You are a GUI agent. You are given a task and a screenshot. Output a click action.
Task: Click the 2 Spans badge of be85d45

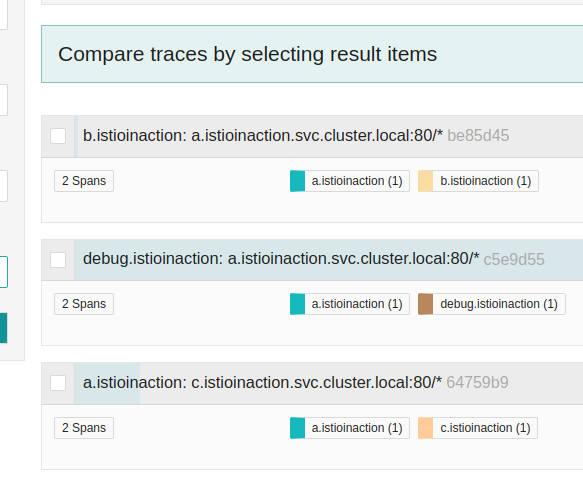[x=84, y=181]
